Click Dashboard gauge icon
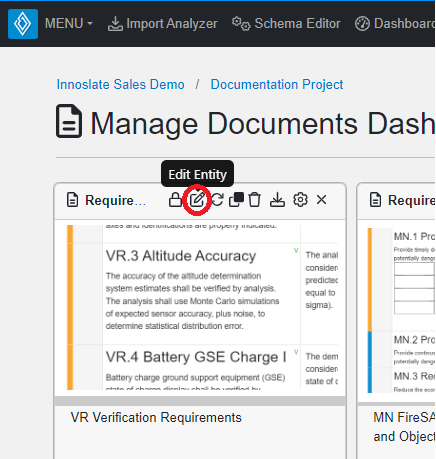Viewport: 436px width, 459px height. click(362, 24)
